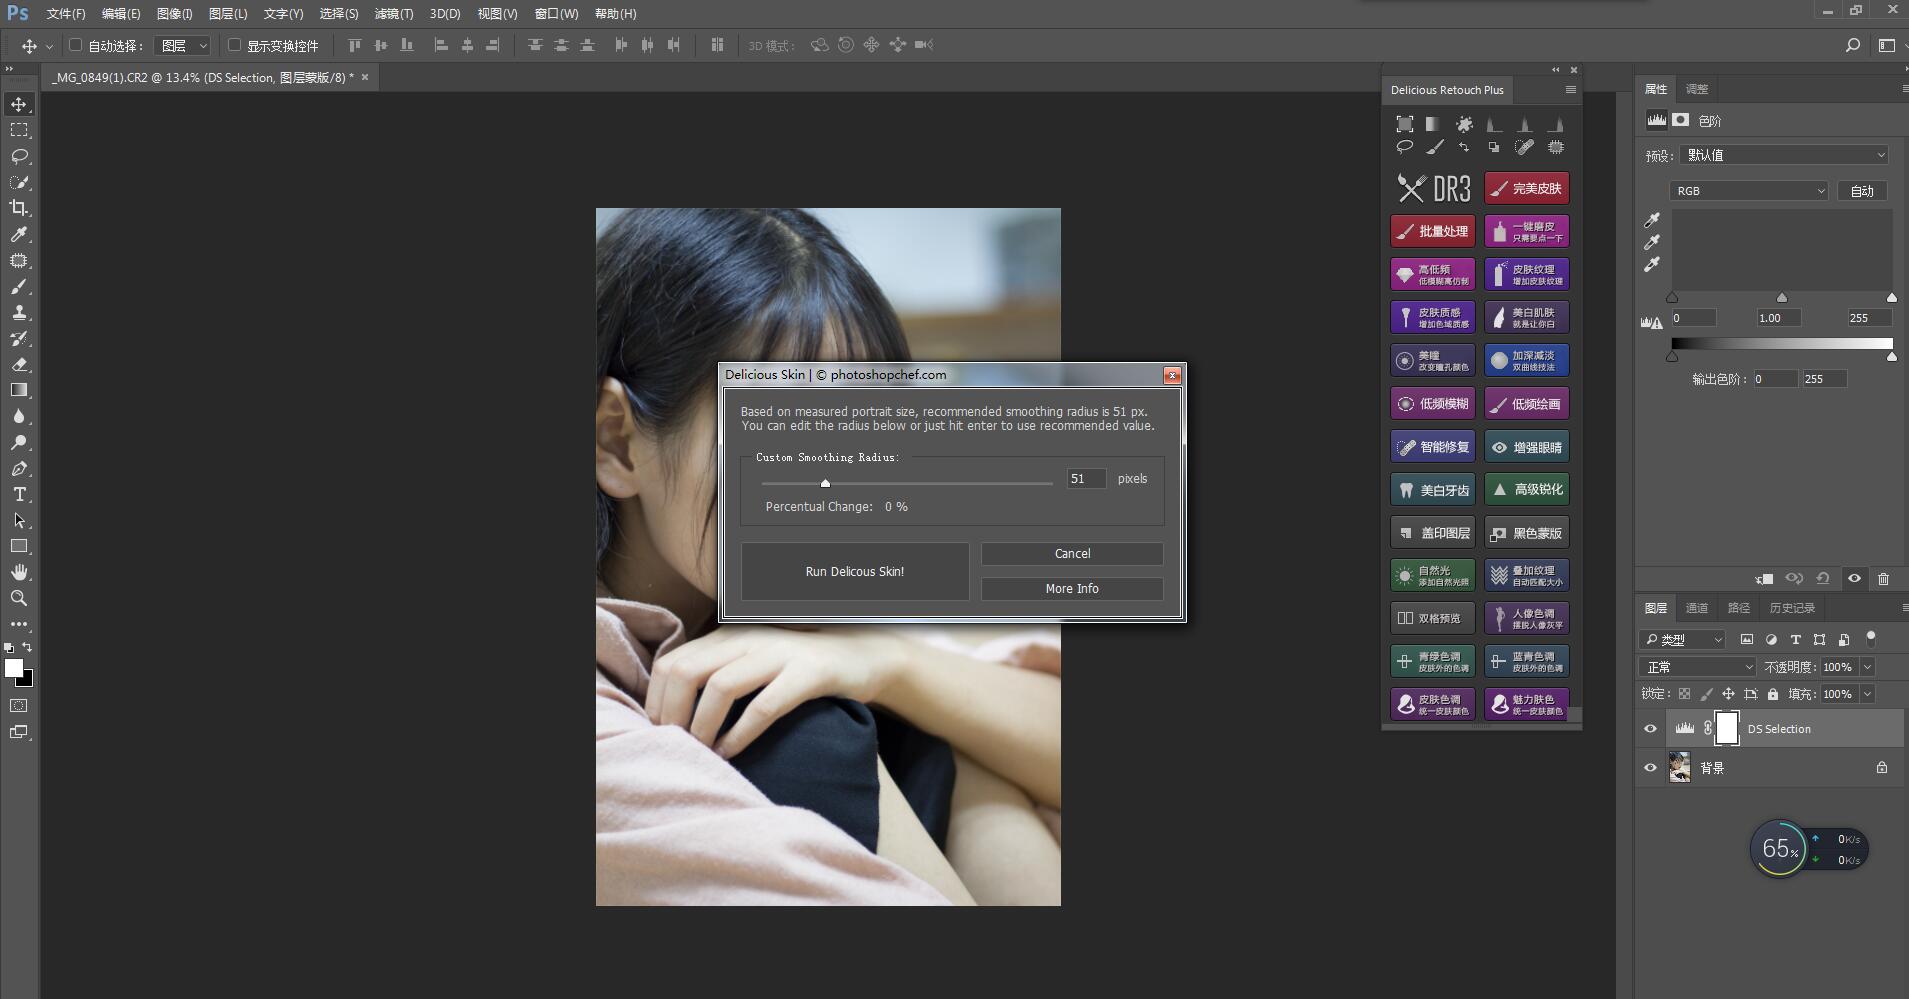Enable the 显示变换控件 checkbox
Viewport: 1909px width, 999px height.
(x=234, y=45)
